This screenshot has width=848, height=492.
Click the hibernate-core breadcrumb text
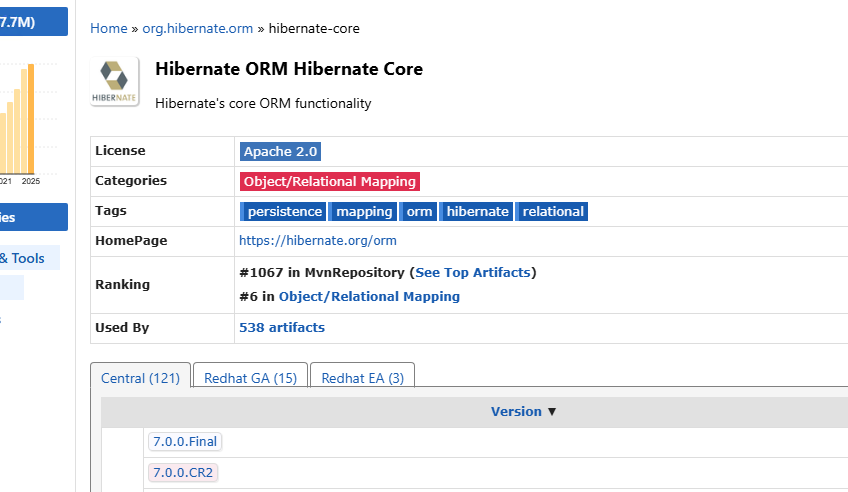pos(314,29)
